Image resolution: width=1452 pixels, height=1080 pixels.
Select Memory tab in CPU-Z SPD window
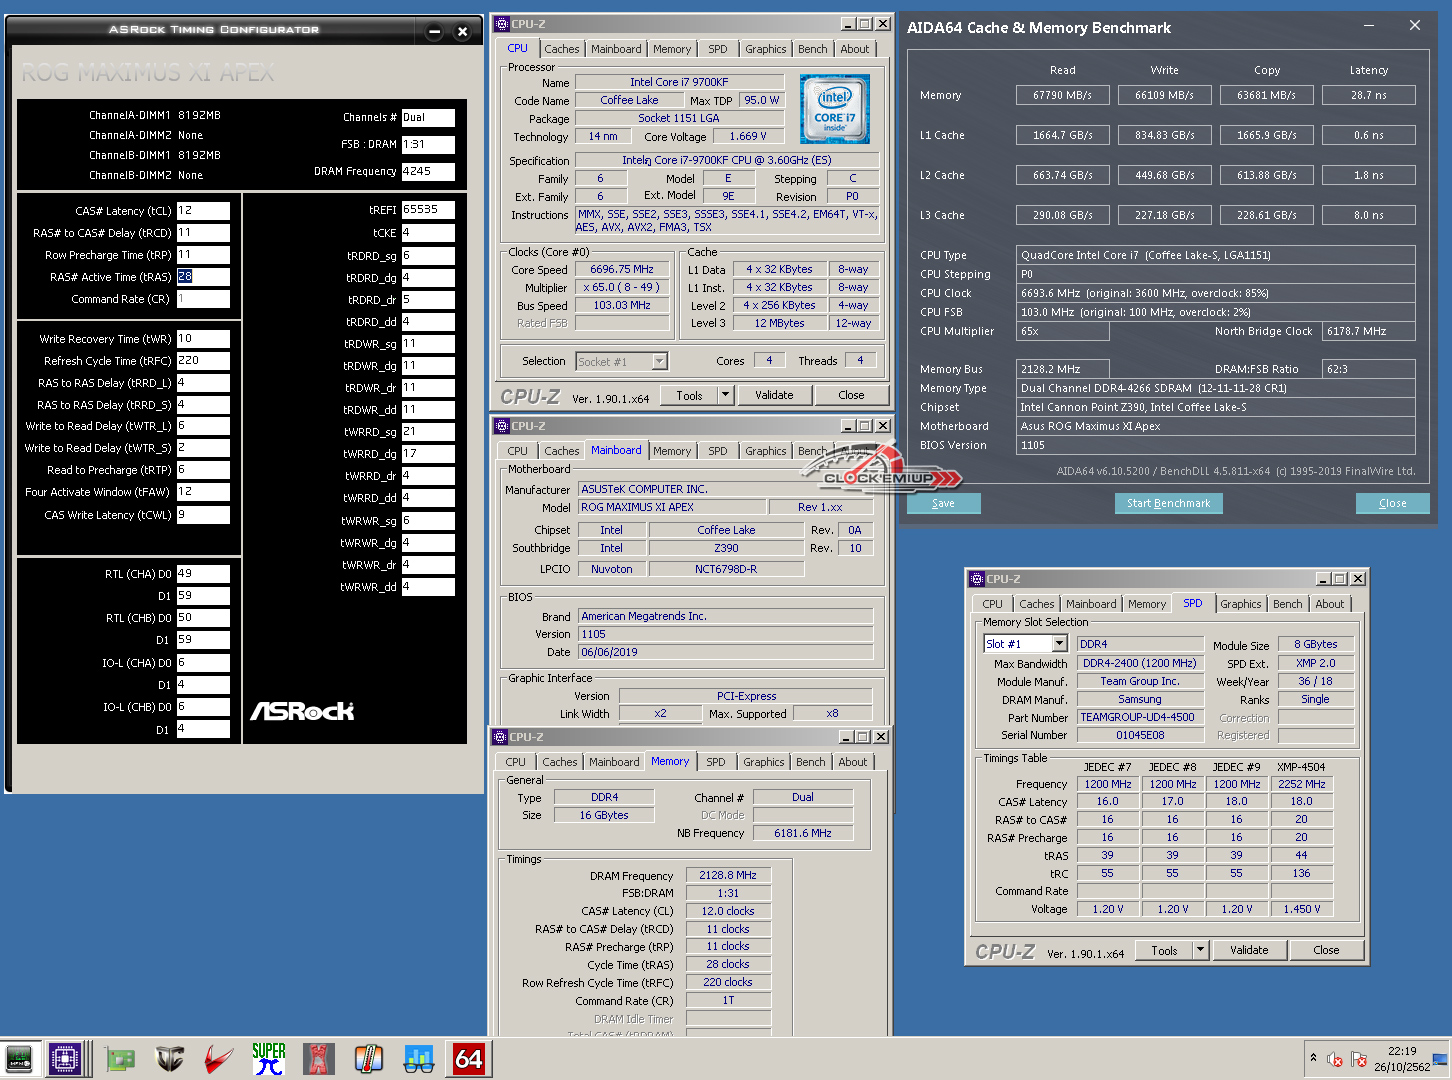pyautogui.click(x=1147, y=604)
